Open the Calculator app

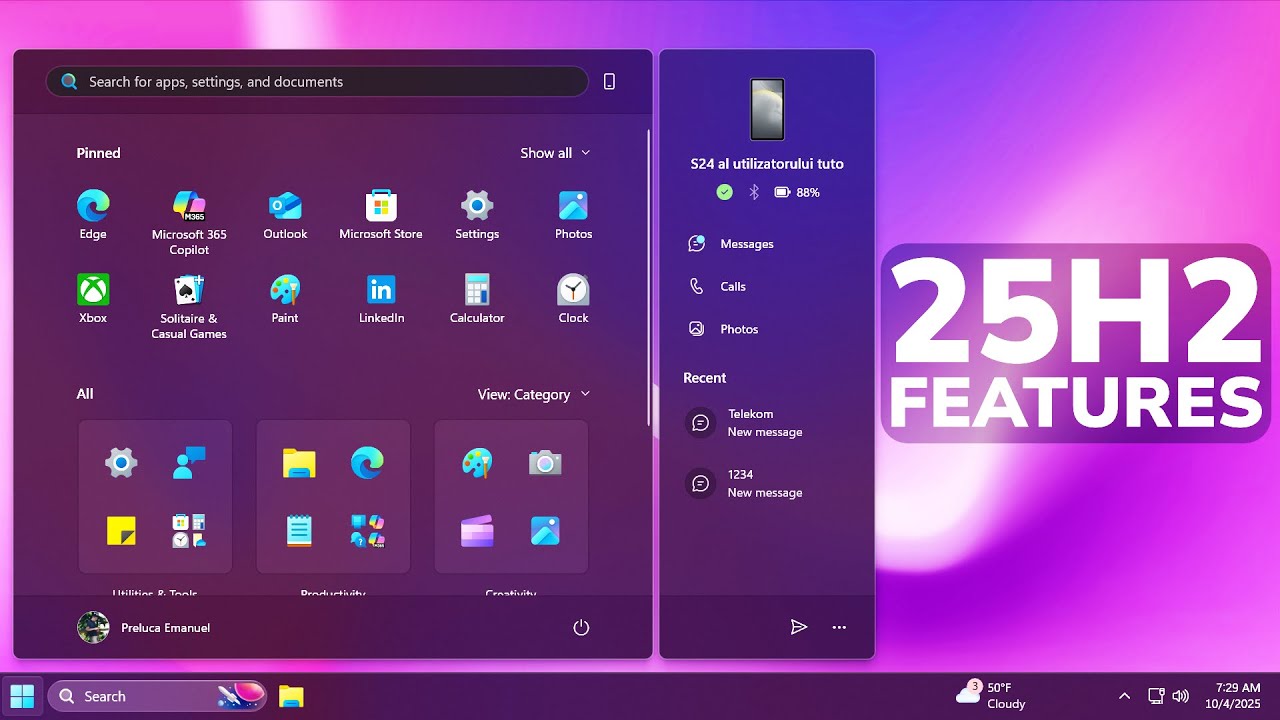pos(477,299)
